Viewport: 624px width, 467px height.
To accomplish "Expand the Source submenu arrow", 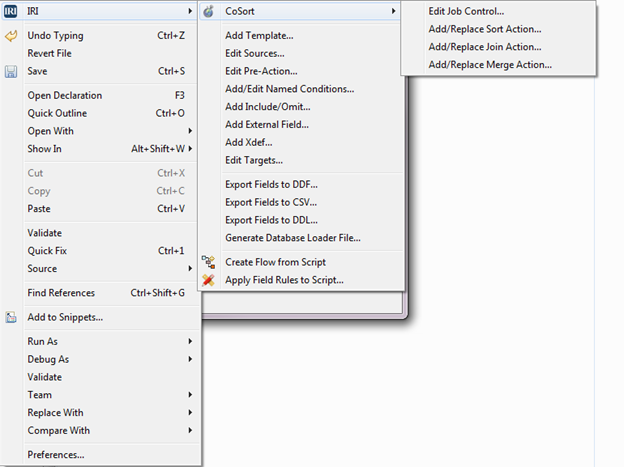I will 190,269.
